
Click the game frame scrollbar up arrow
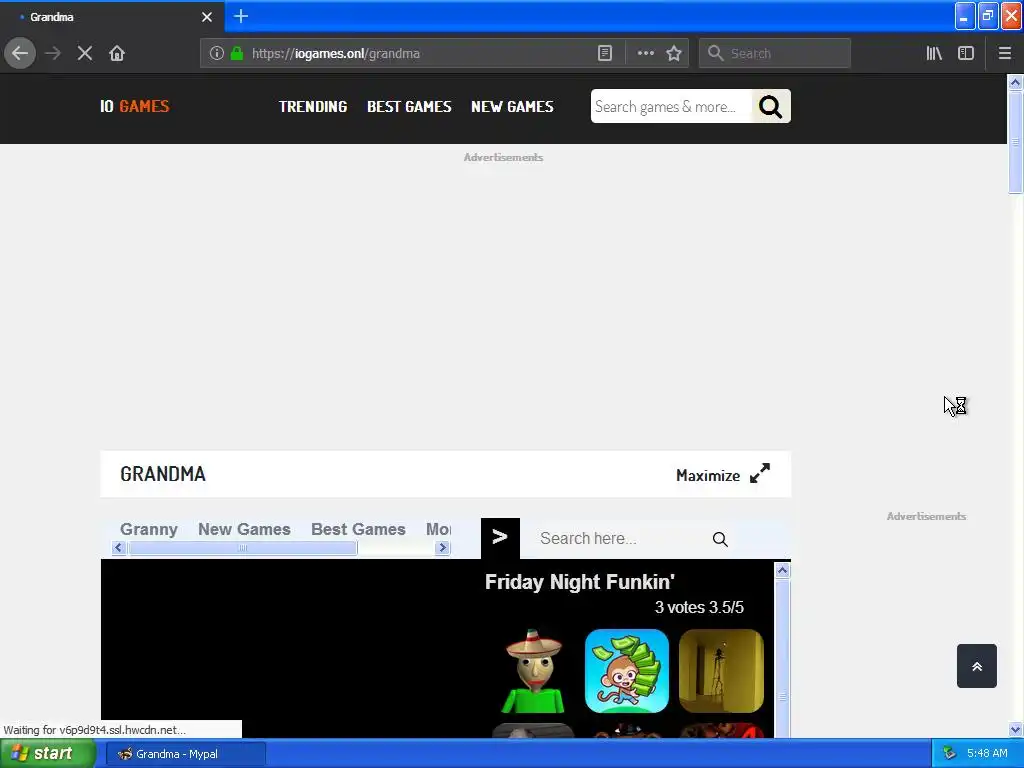[x=782, y=571]
